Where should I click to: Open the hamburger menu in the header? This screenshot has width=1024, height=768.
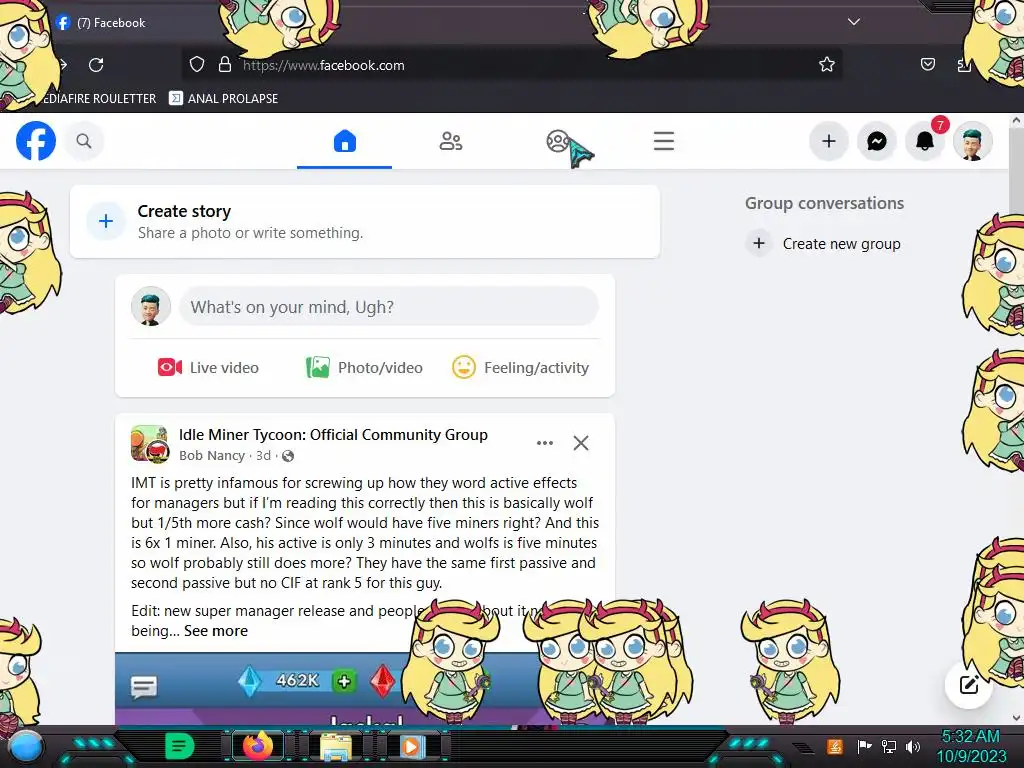[x=664, y=141]
